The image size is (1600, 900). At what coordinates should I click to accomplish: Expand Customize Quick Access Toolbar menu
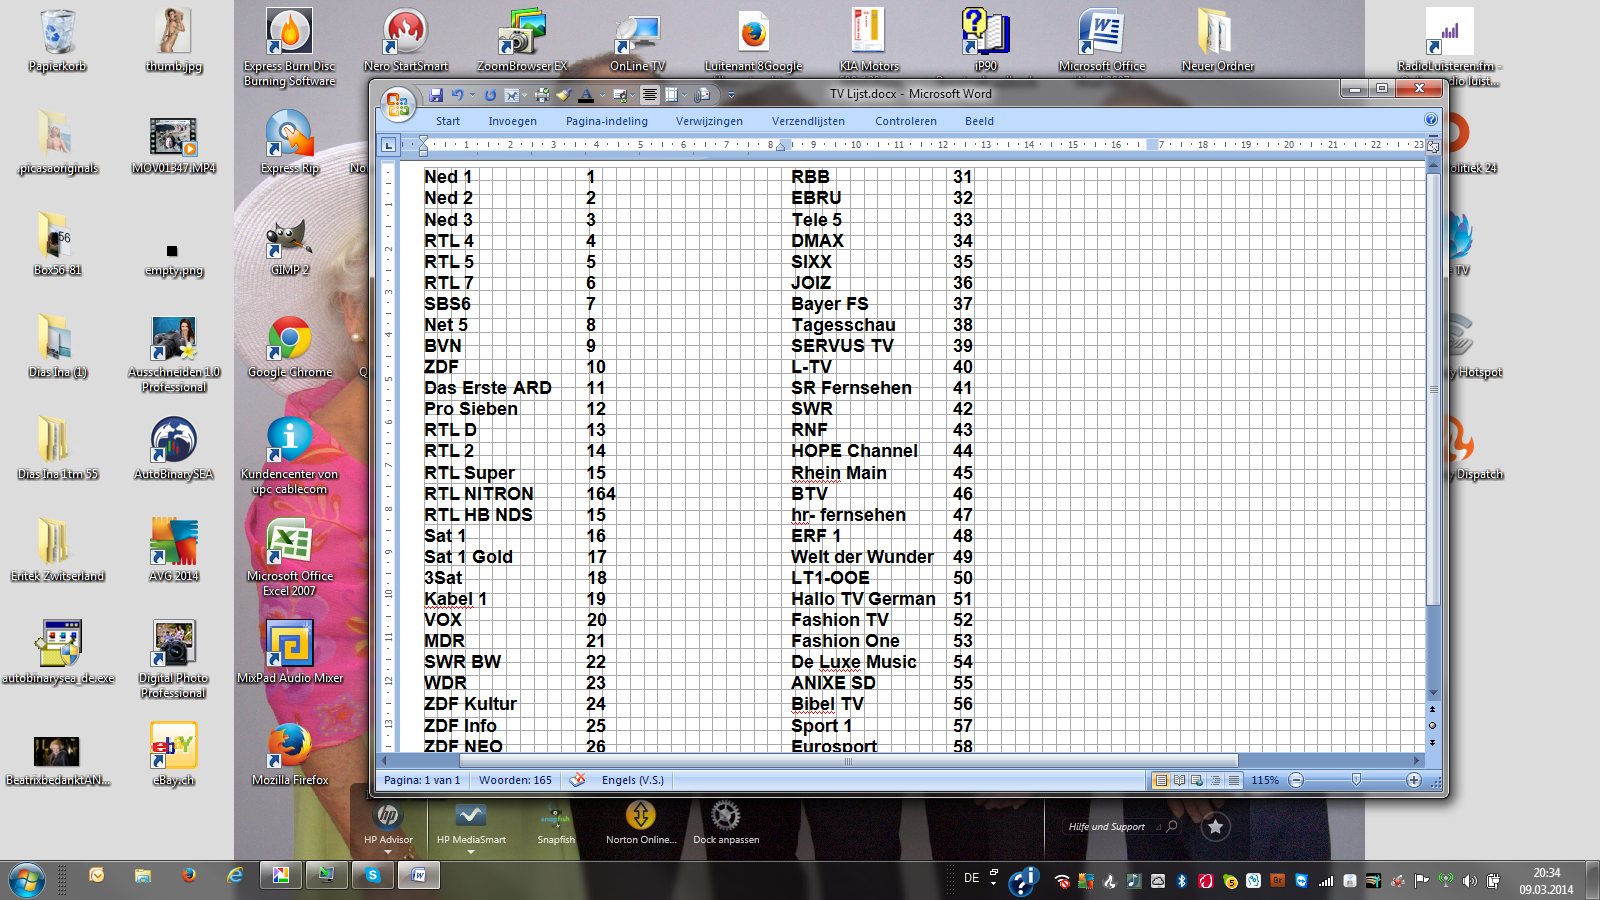731,96
